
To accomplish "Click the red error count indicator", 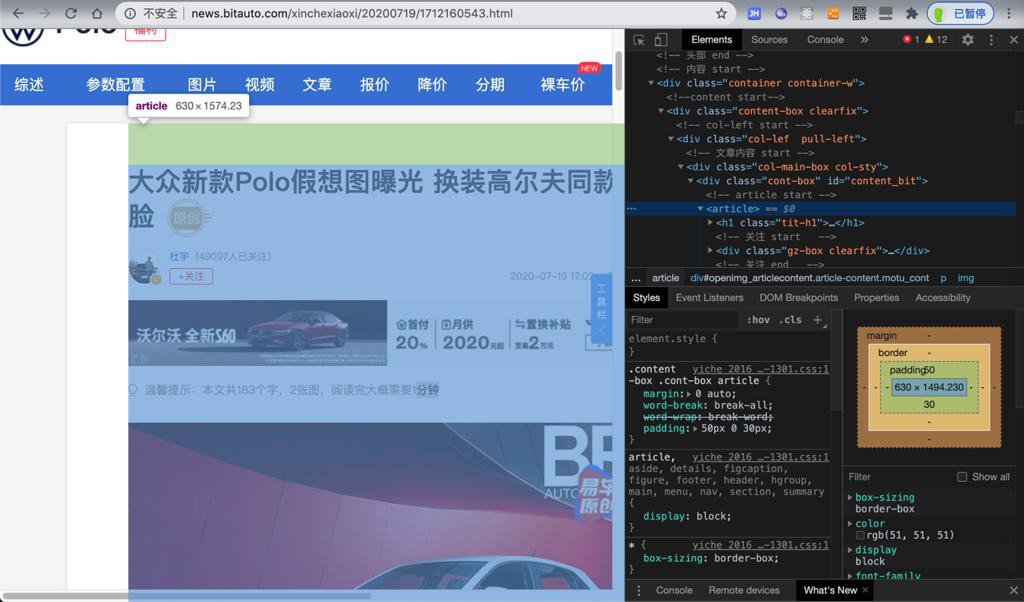I will (x=911, y=40).
